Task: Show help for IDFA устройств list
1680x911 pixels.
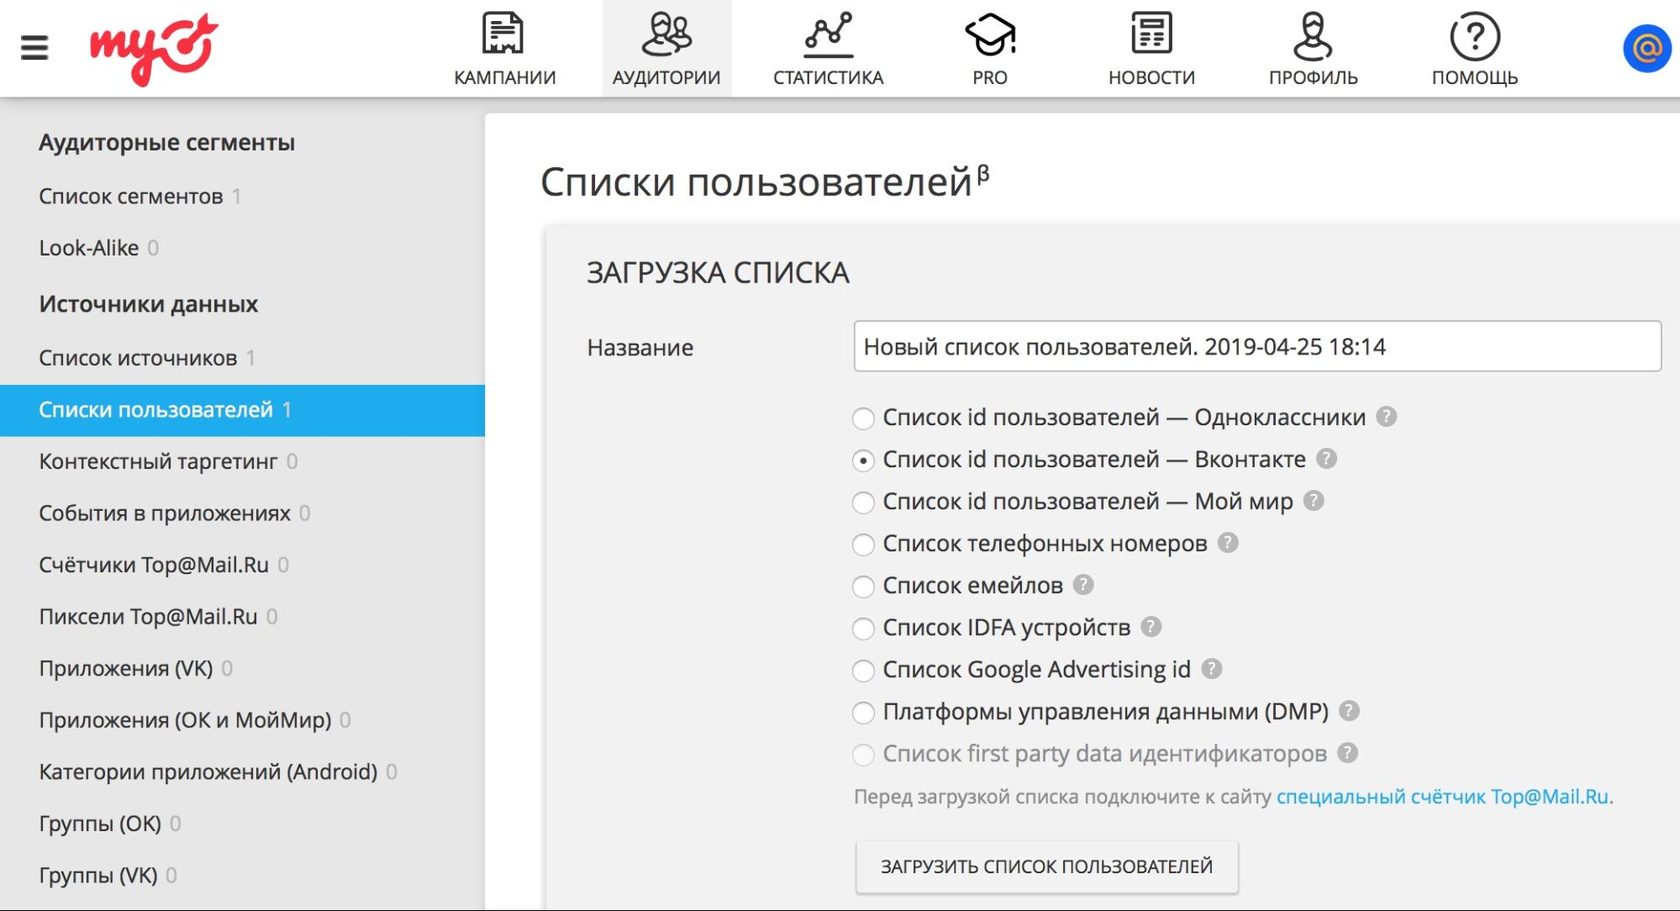Action: (x=1151, y=627)
